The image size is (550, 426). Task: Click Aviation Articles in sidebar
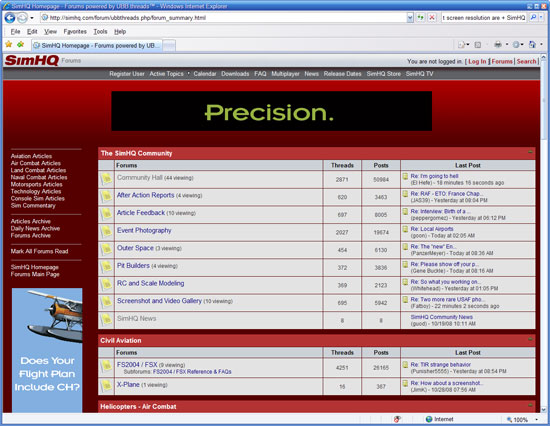pos(31,156)
